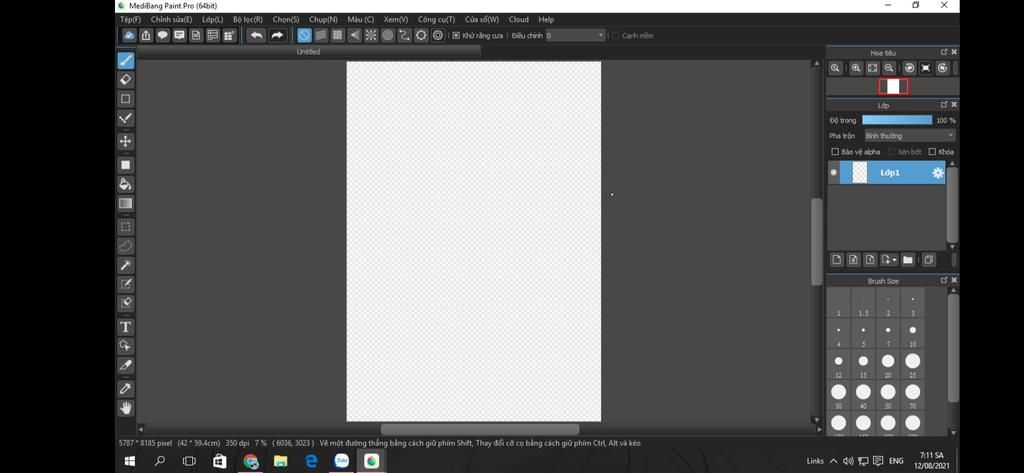Zoom out button in Hoa tiêu navigator
Screen dimensions: 1024x473
coord(889,68)
